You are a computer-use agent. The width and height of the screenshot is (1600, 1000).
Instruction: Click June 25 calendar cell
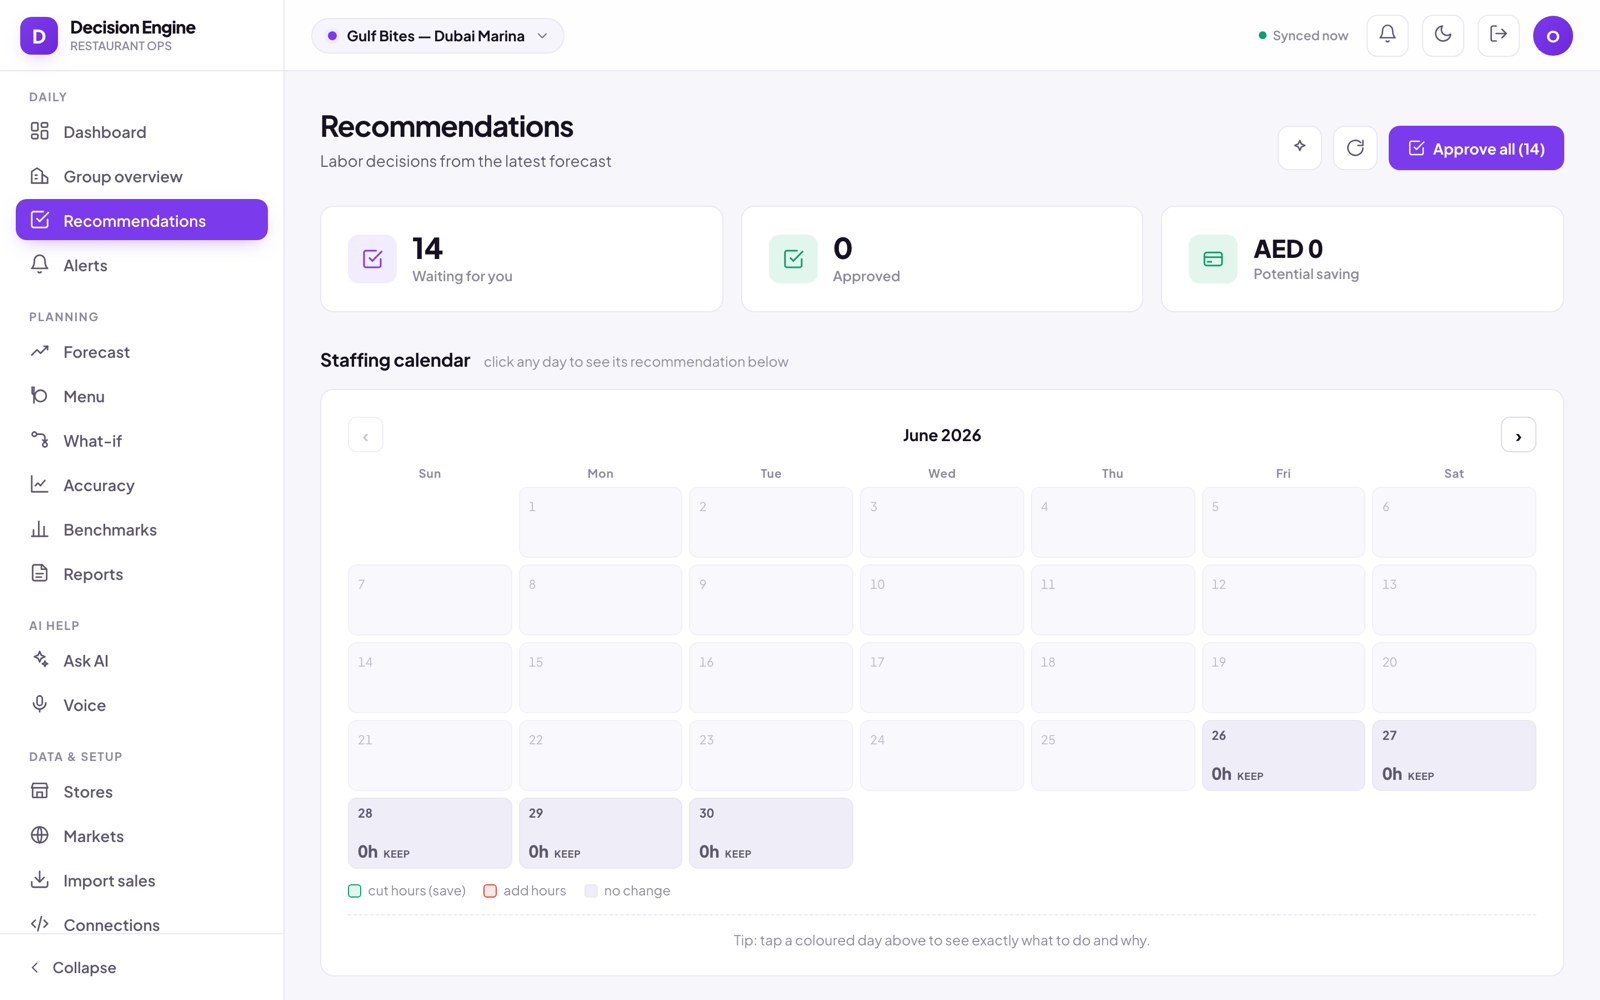coord(1112,755)
